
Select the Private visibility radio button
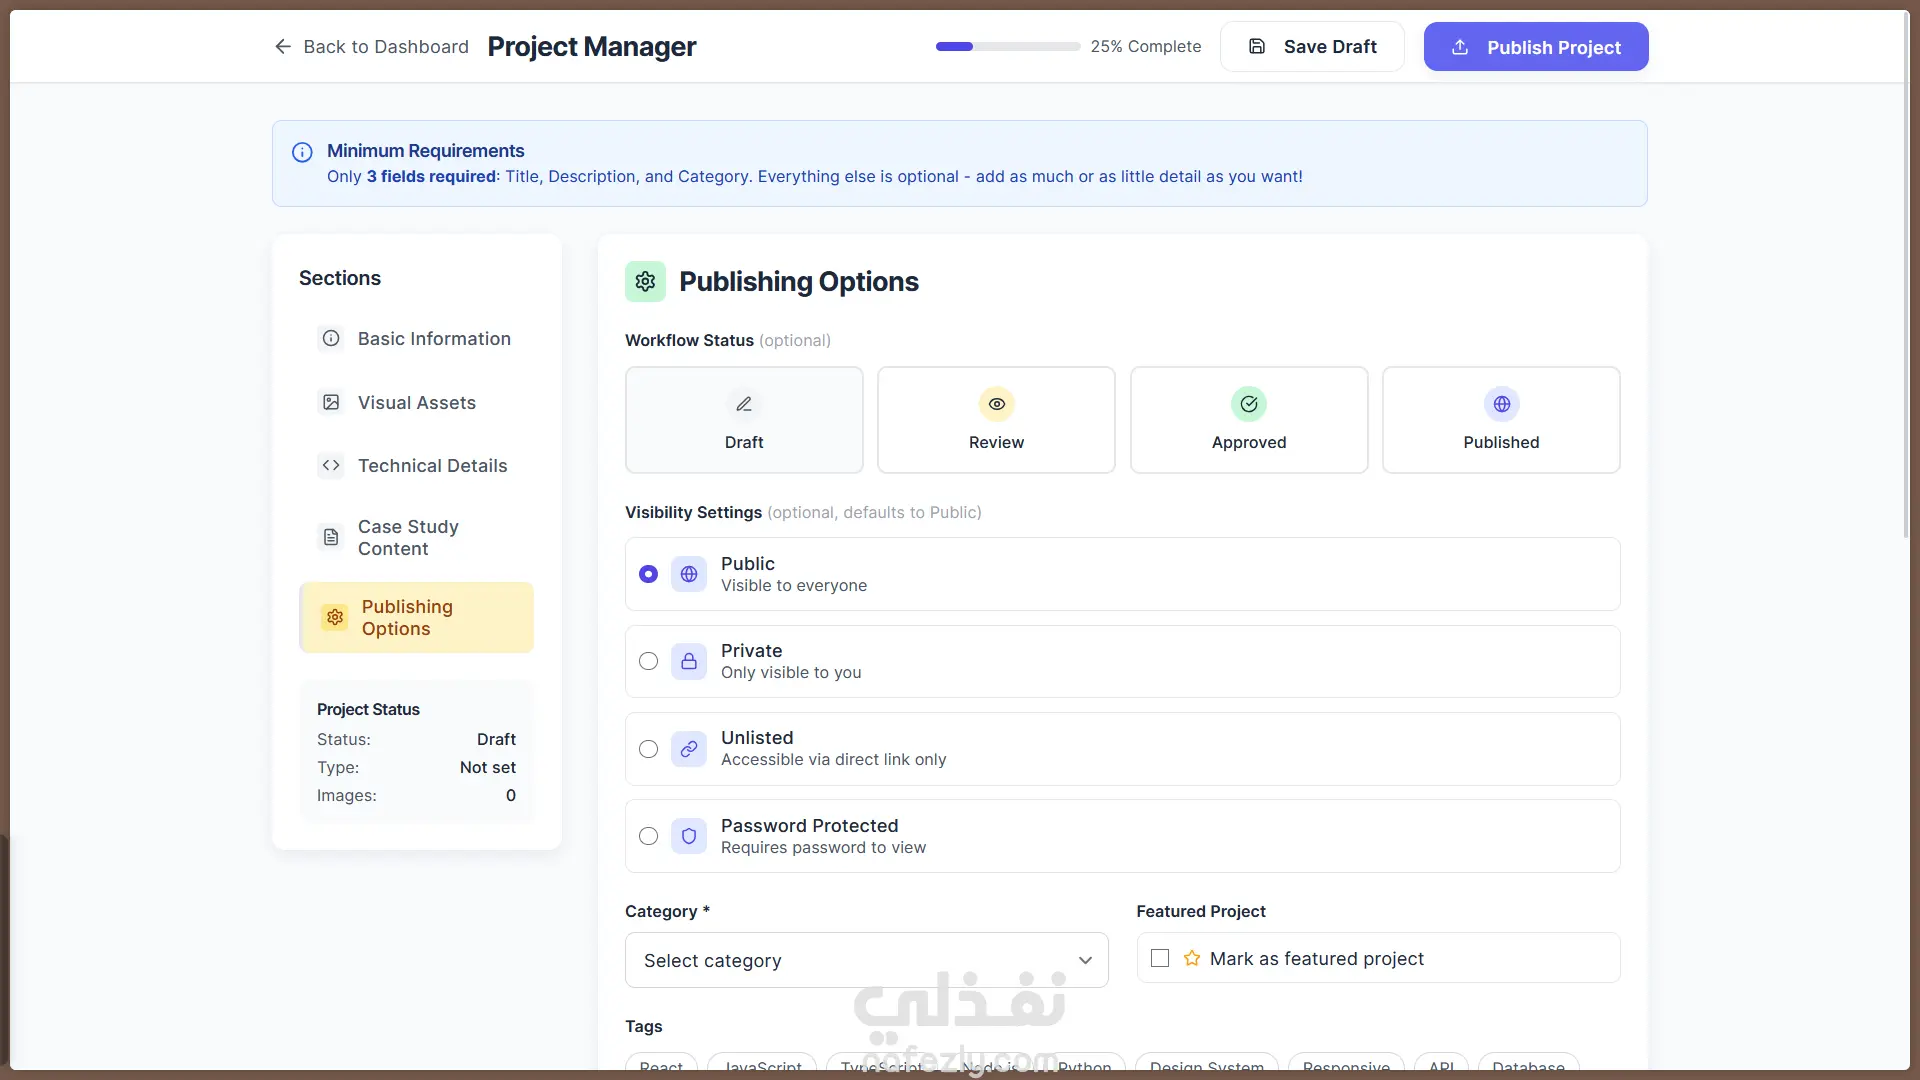tap(648, 661)
